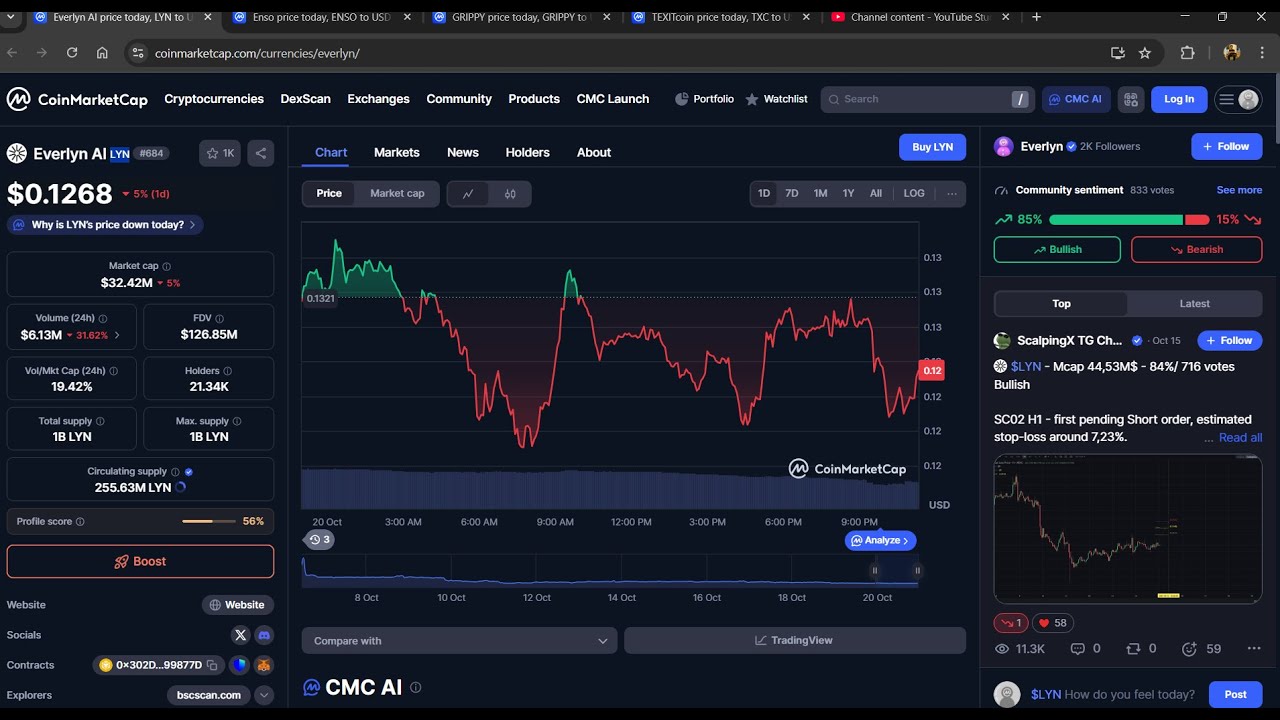
Task: Open new browser tab
Action: (x=1037, y=17)
